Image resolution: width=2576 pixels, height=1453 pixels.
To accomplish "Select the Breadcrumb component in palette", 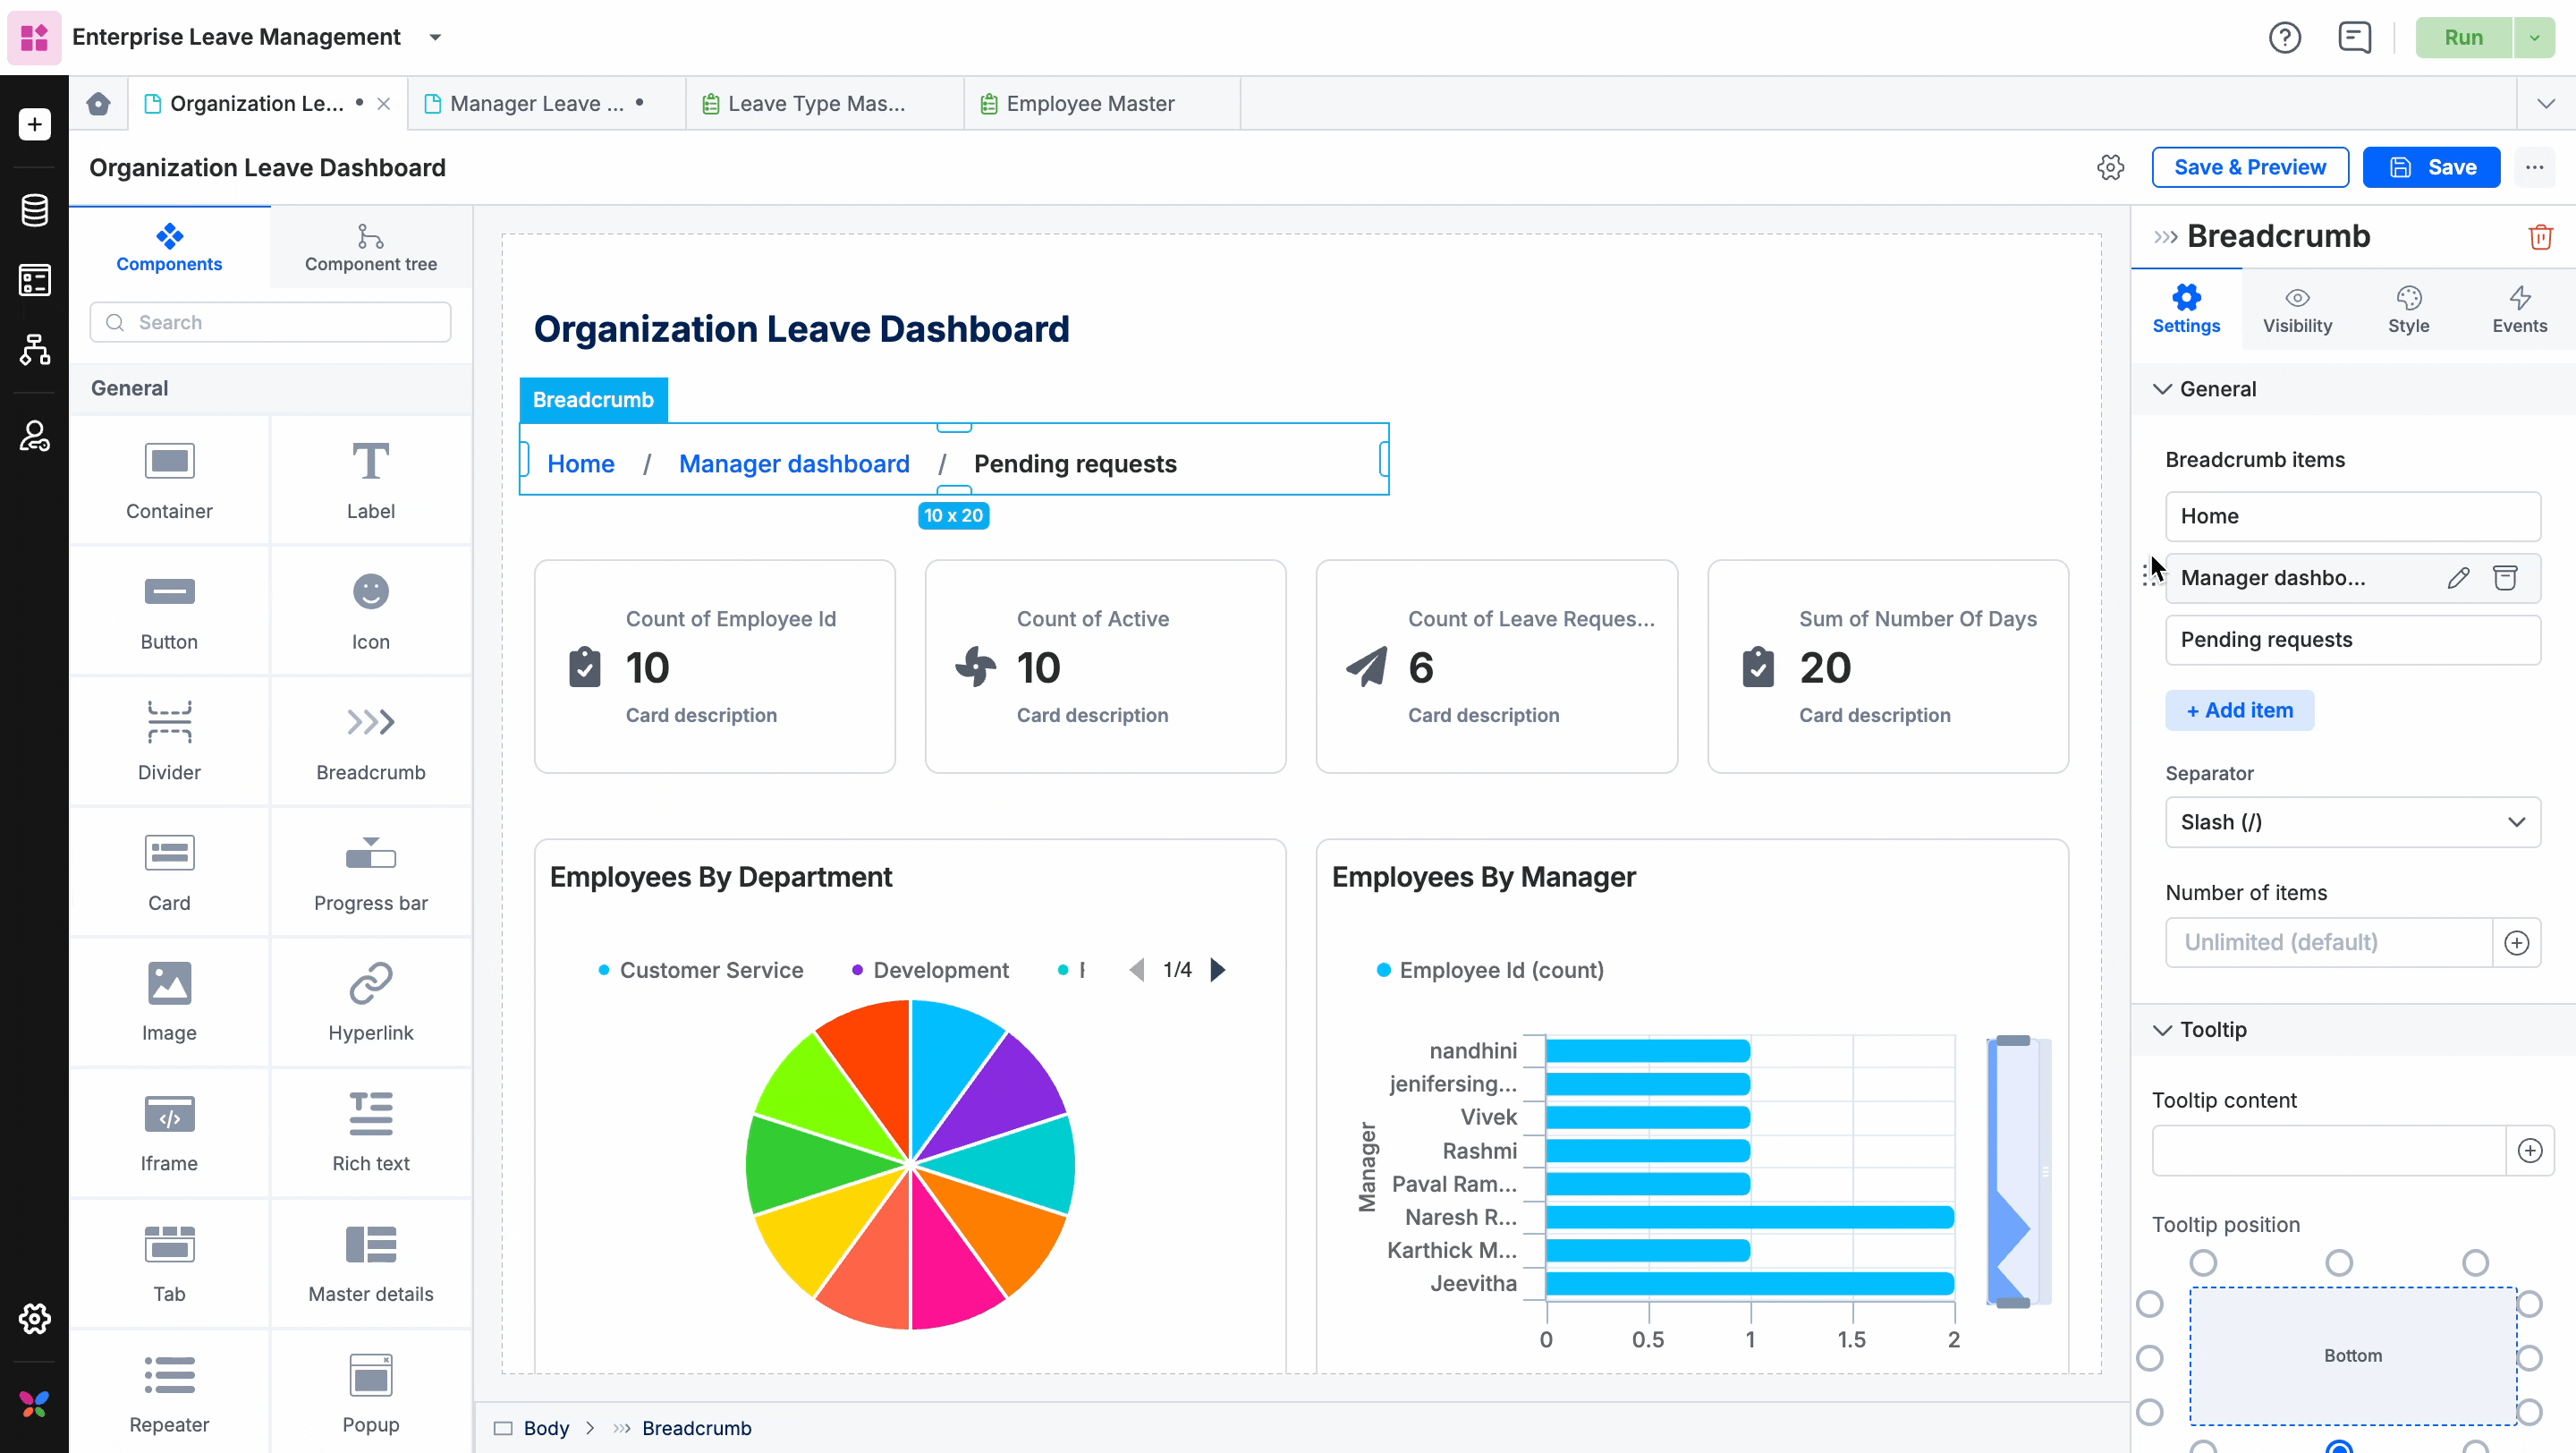I will tap(370, 742).
